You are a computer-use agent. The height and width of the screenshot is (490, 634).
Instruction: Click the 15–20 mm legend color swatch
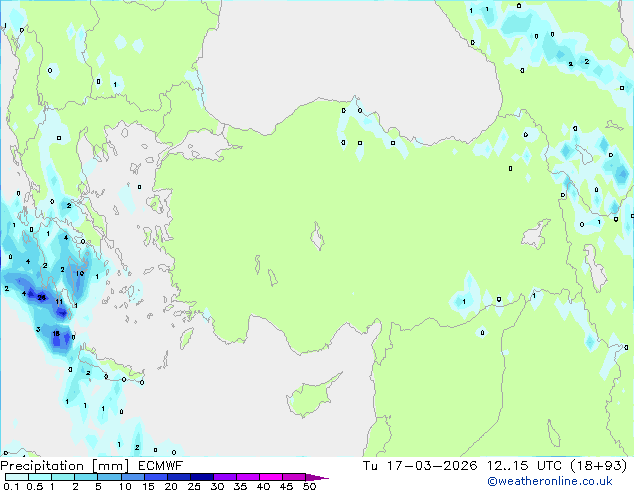(156, 477)
